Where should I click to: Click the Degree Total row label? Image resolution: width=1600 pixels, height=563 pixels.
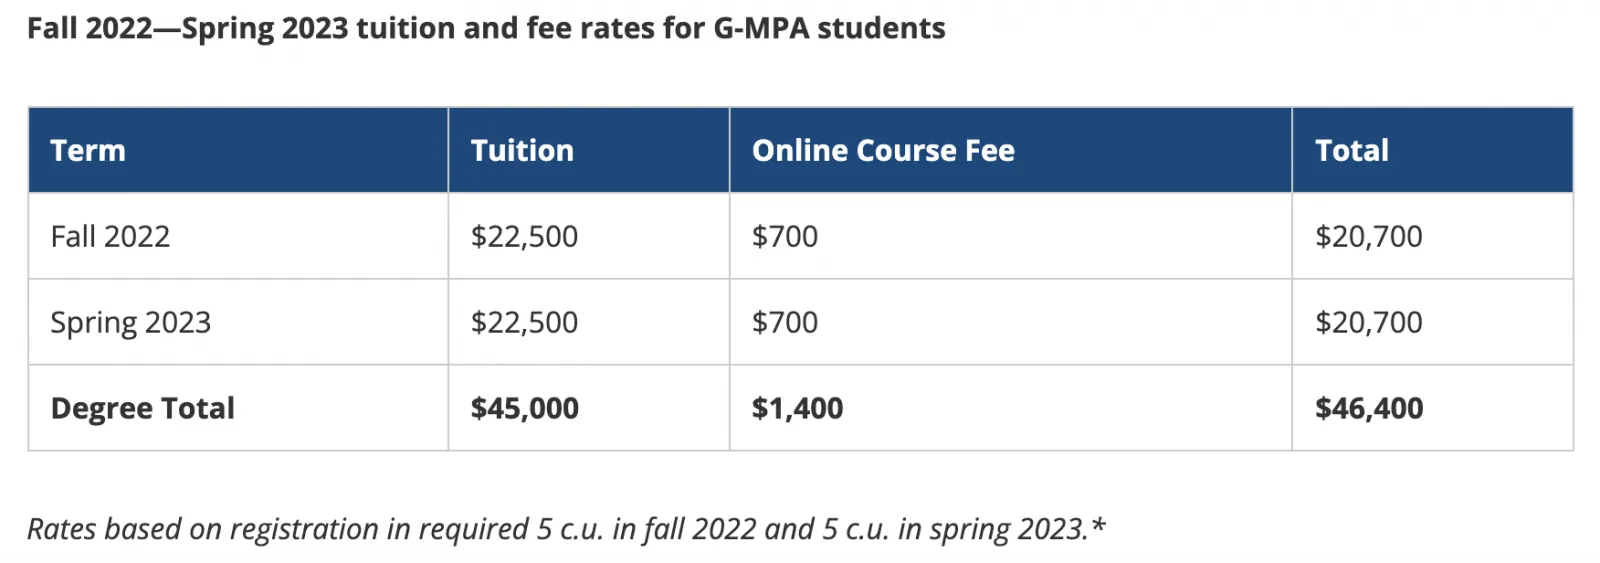[142, 409]
